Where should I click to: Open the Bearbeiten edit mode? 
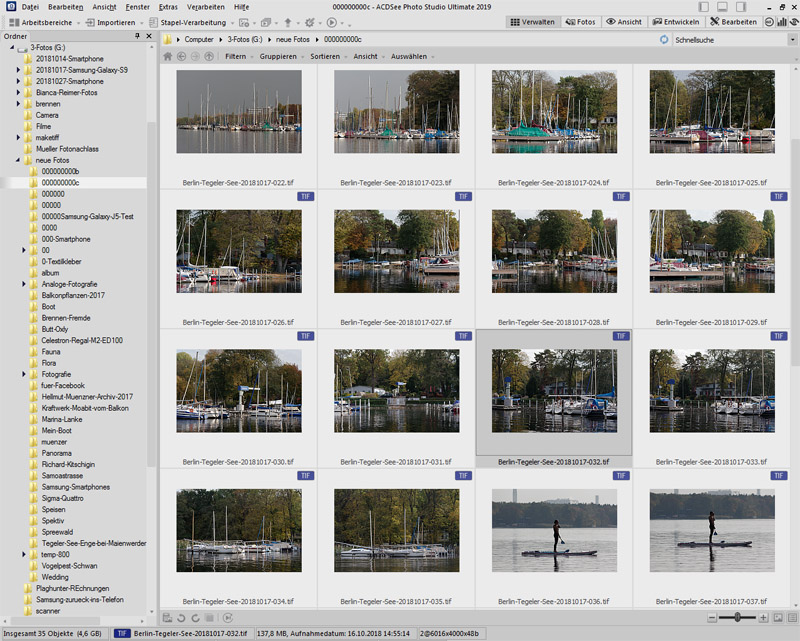pos(733,22)
